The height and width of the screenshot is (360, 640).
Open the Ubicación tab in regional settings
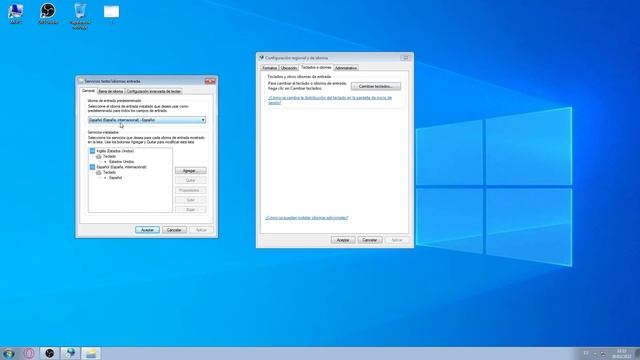[289, 68]
